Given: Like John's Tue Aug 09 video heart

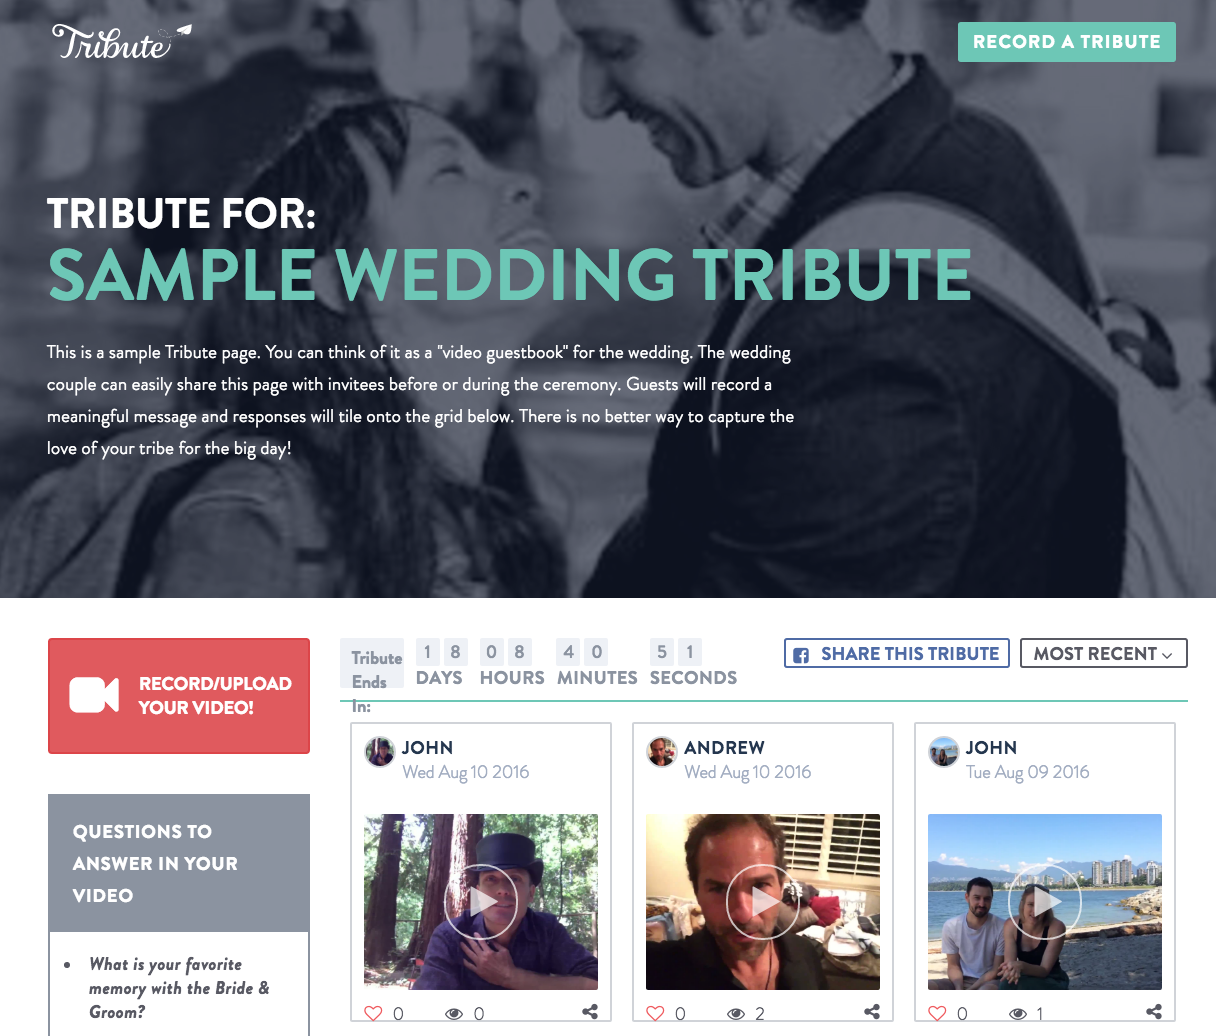Looking at the screenshot, I should [937, 1013].
